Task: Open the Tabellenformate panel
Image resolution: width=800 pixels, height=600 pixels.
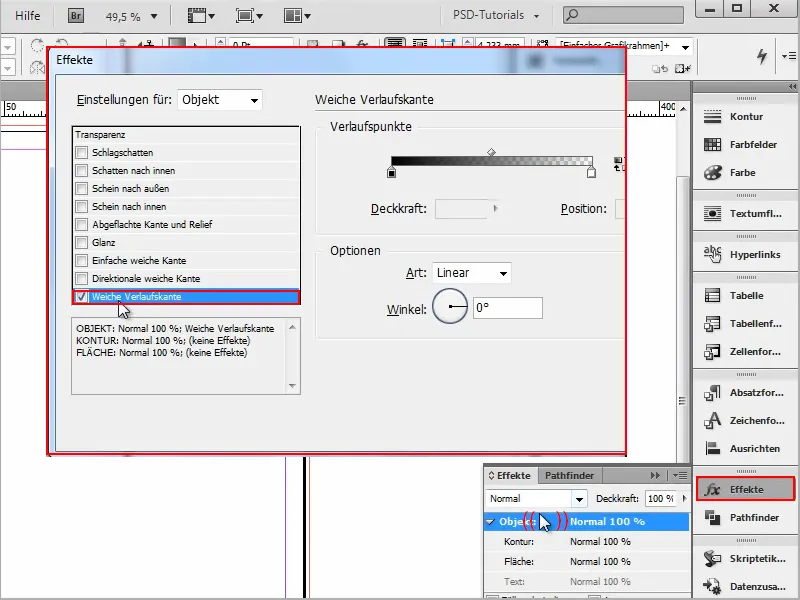Action: (745, 324)
